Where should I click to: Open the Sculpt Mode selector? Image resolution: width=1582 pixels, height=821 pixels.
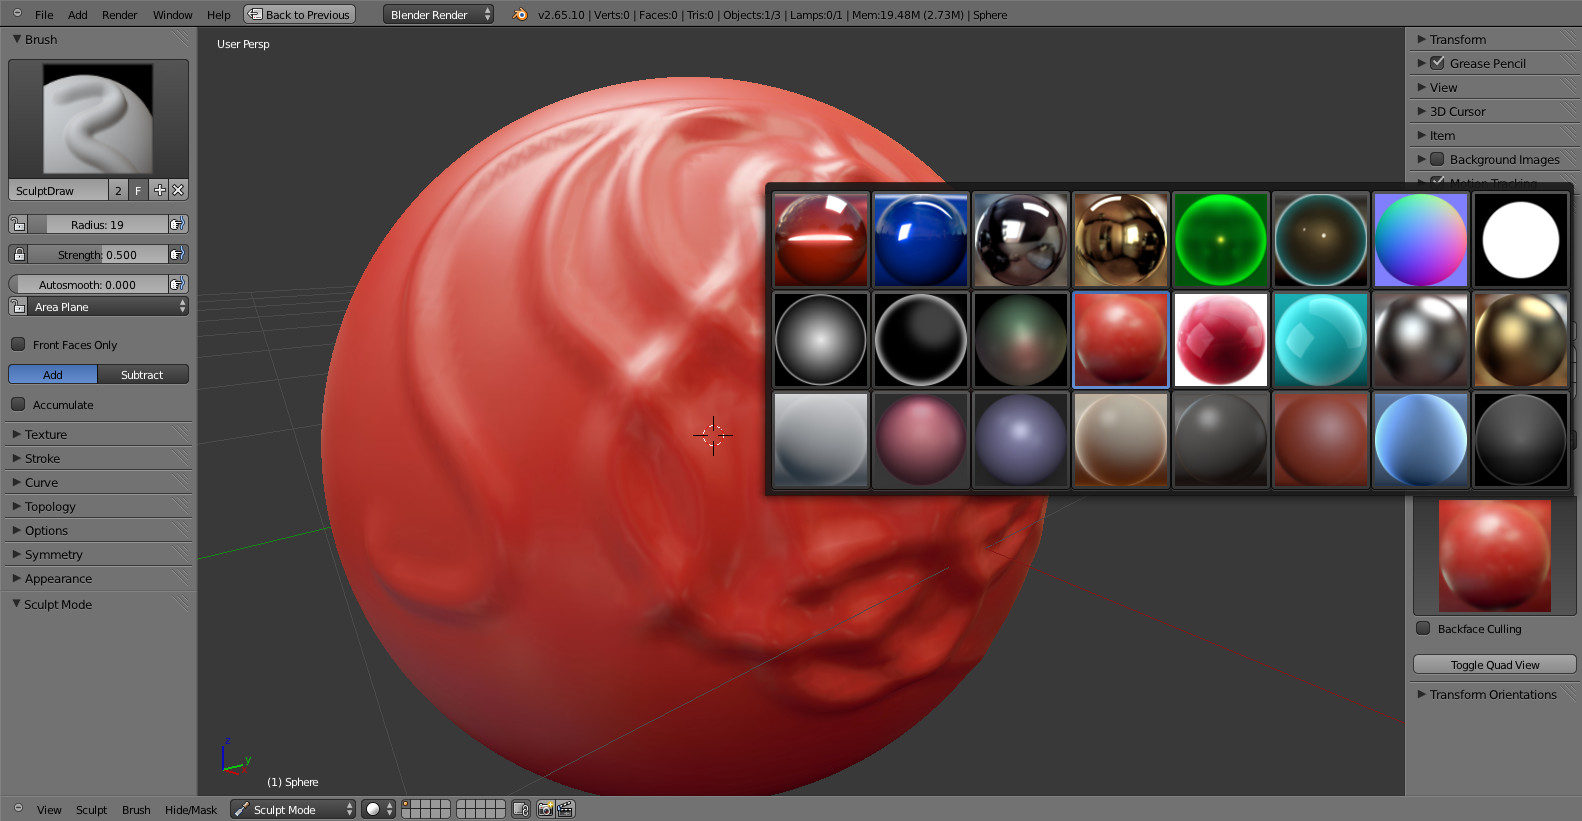pos(293,809)
